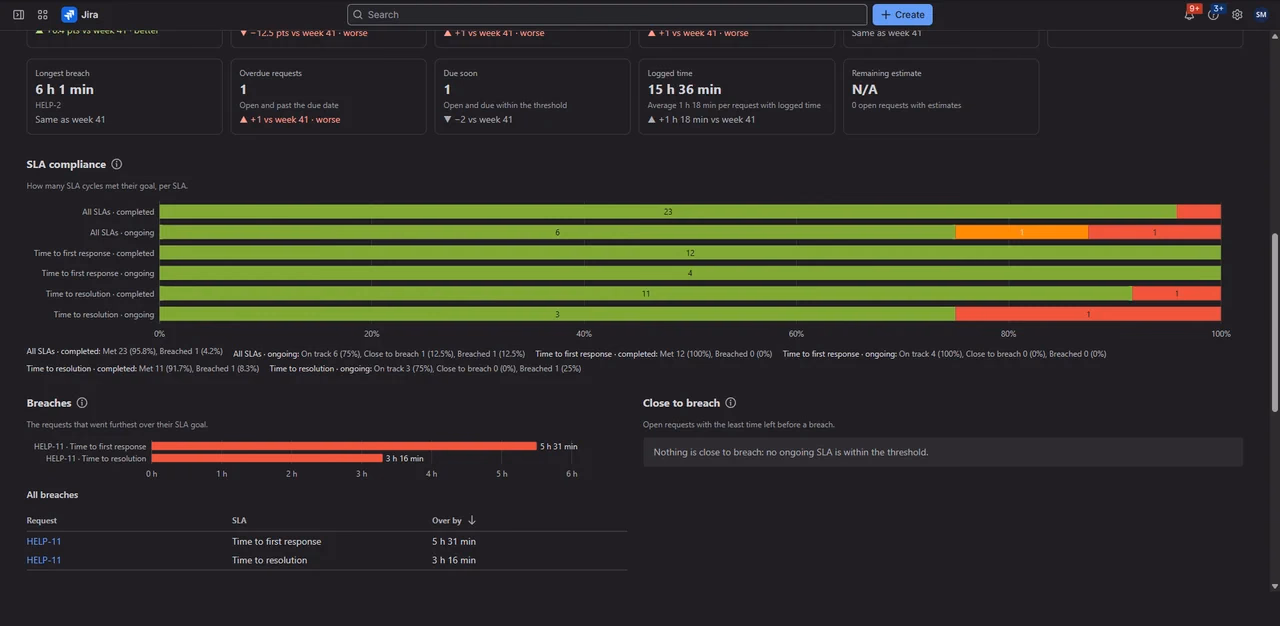Click the 'All breaches' heading

(52, 495)
